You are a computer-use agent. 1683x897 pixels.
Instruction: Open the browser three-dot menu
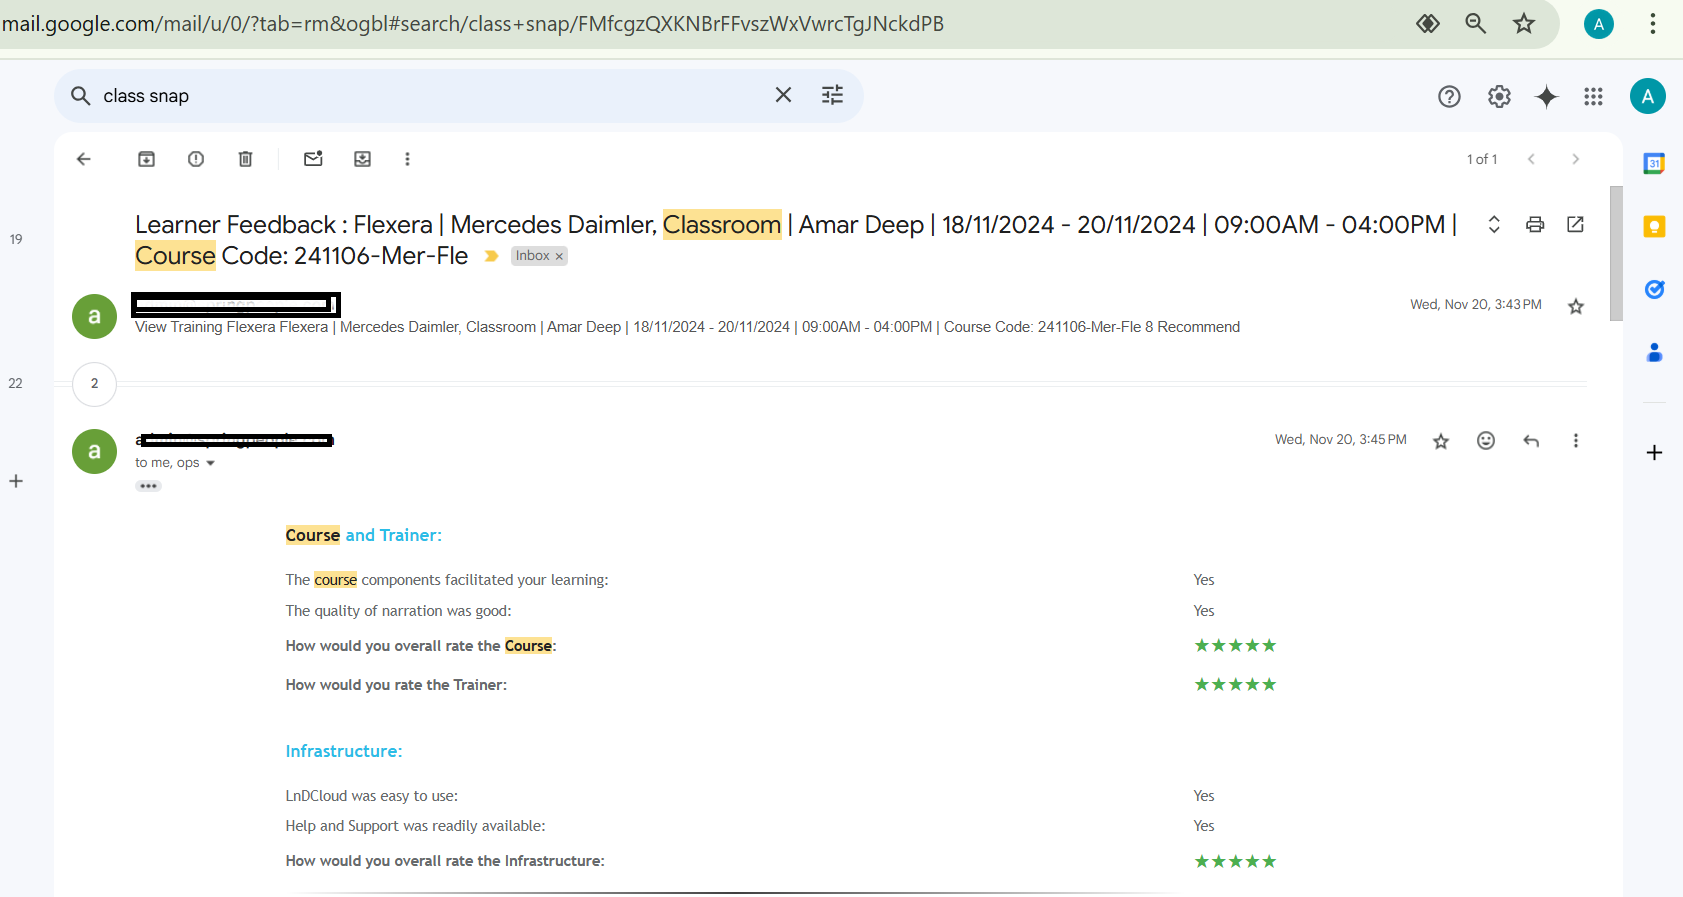click(x=1653, y=24)
